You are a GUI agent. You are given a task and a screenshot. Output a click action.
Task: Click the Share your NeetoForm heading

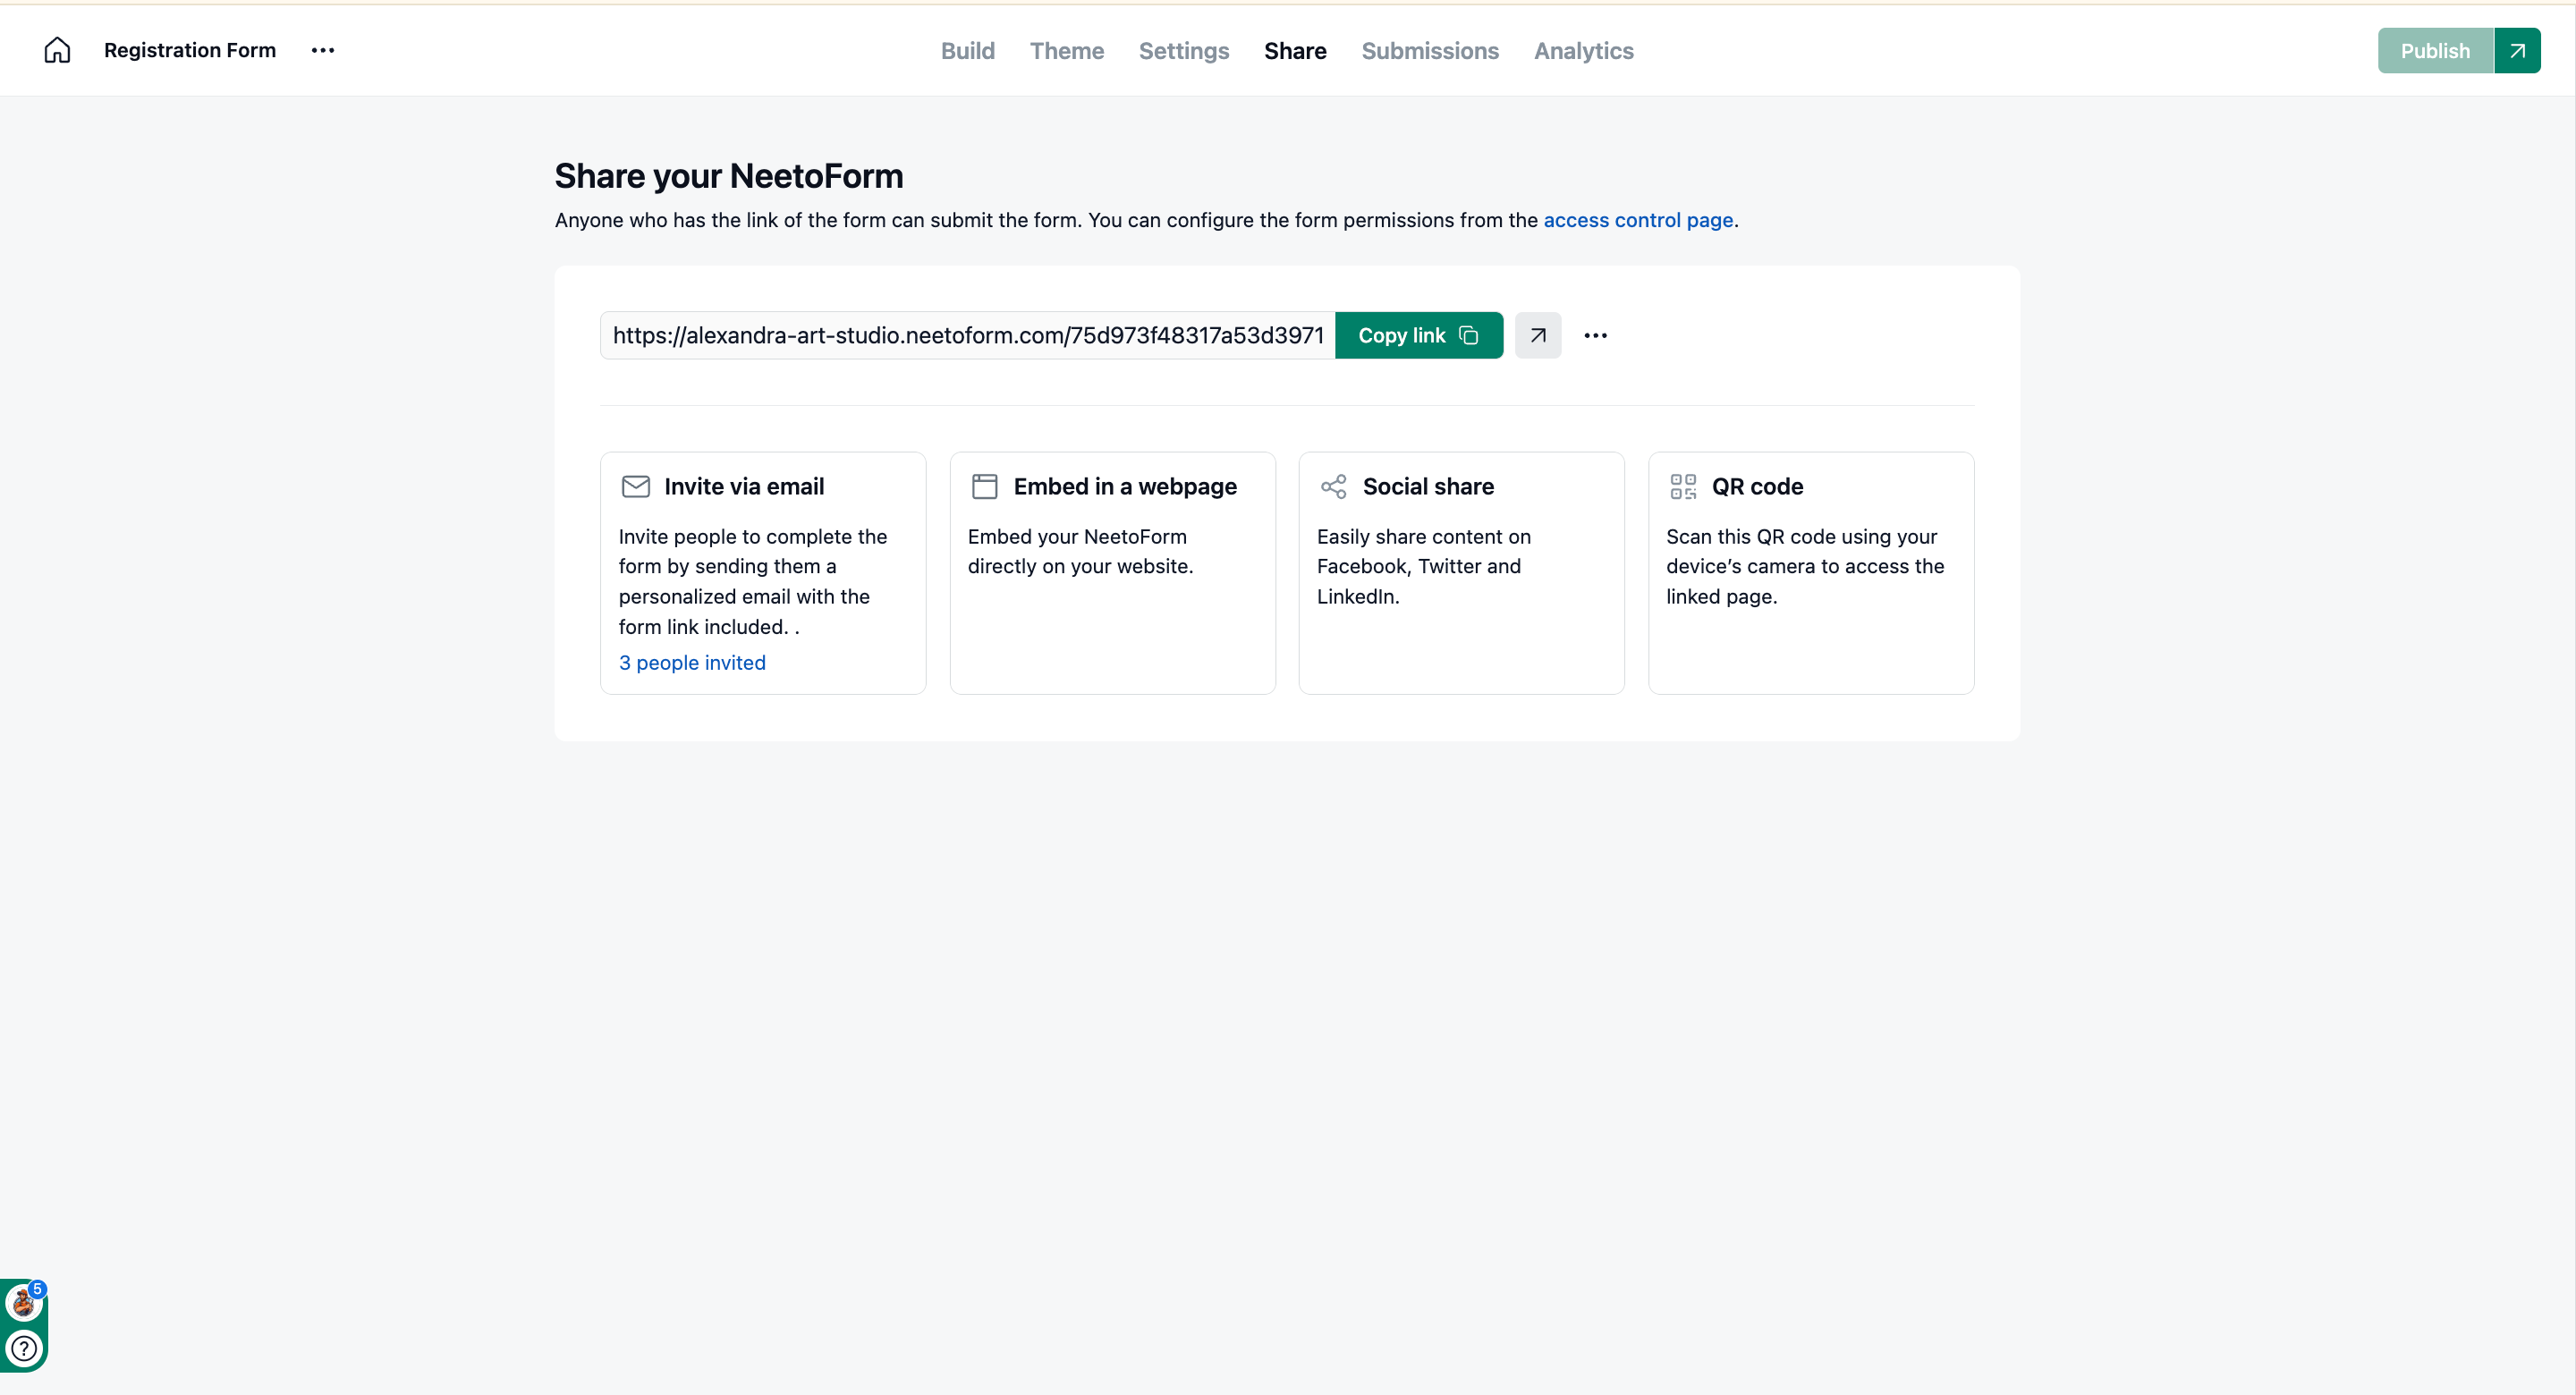(x=728, y=176)
